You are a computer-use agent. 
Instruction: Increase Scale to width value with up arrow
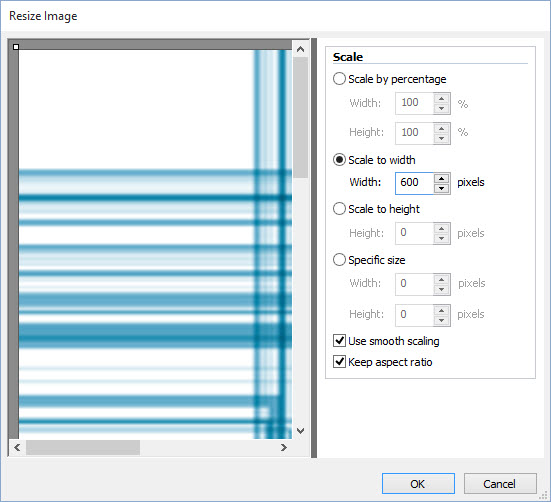pos(441,178)
